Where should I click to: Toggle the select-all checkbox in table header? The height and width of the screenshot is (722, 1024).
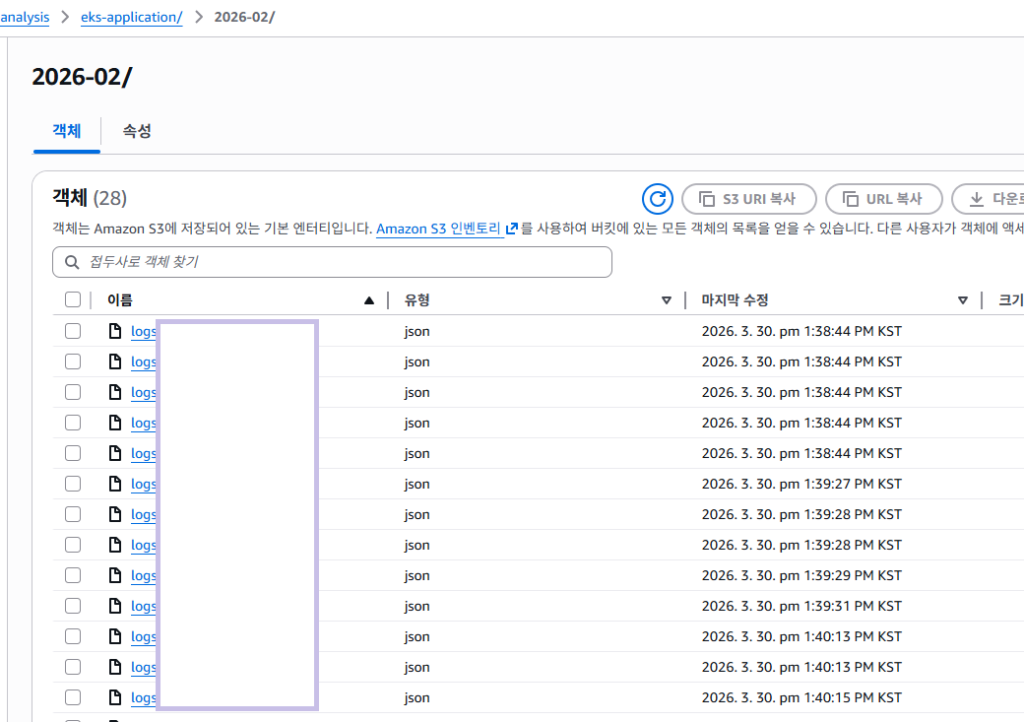coord(72,300)
